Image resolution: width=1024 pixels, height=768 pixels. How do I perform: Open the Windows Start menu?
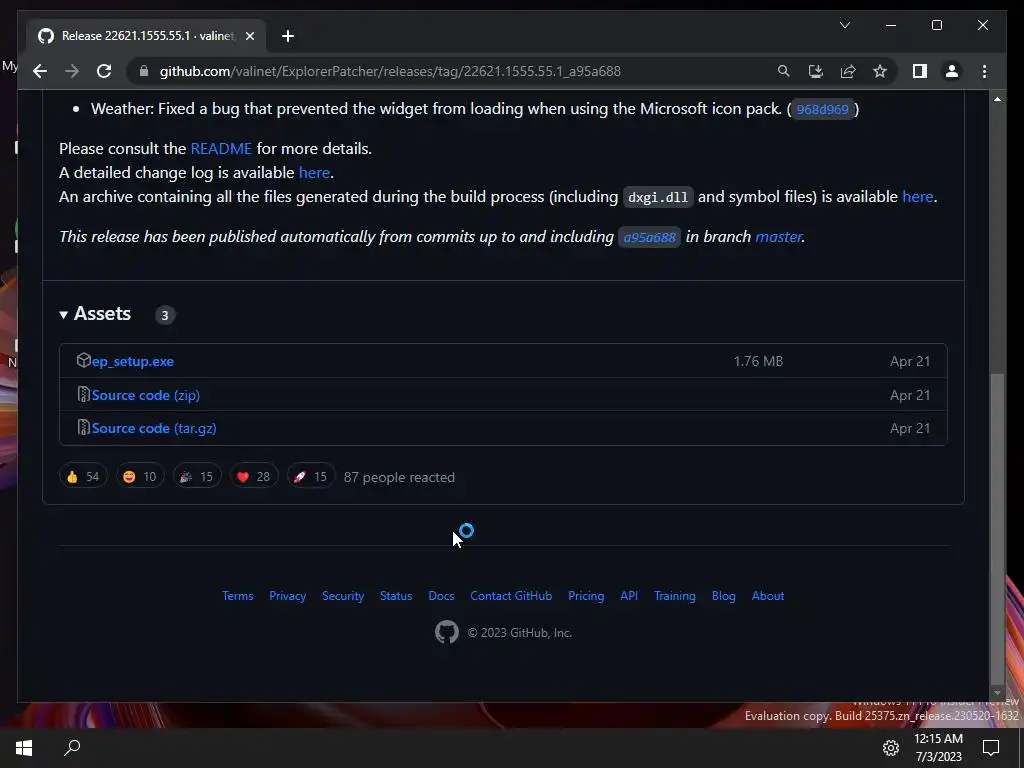coord(24,748)
